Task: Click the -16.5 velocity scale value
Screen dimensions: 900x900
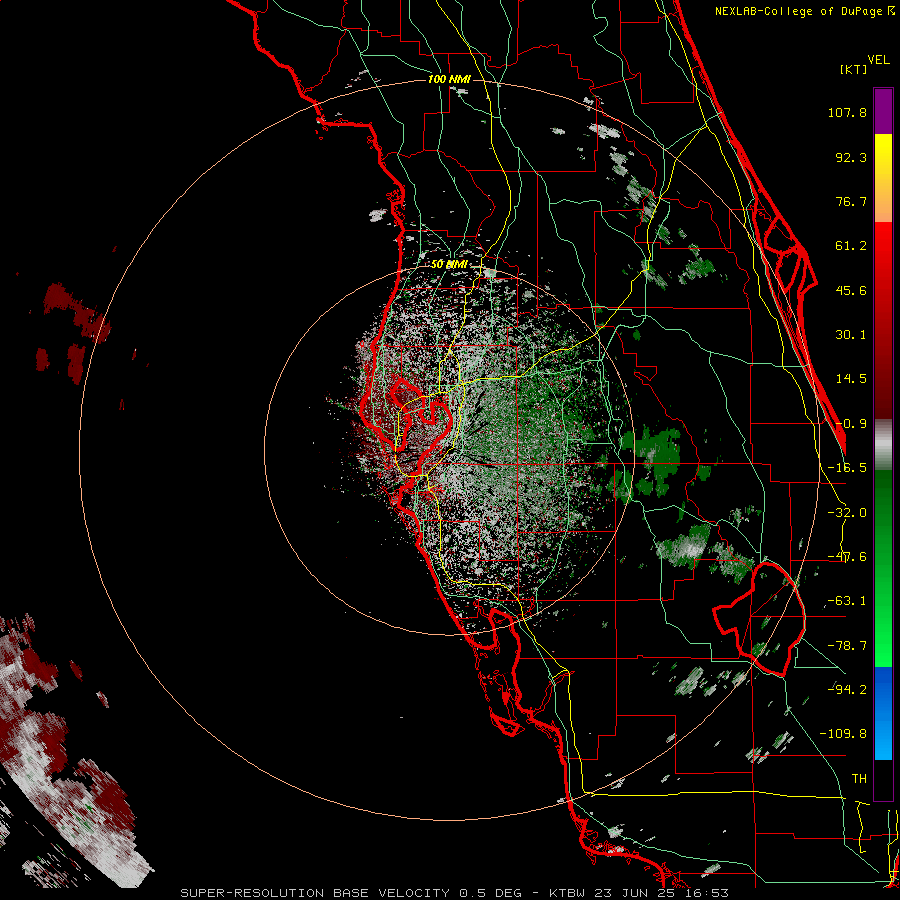Action: tap(847, 468)
